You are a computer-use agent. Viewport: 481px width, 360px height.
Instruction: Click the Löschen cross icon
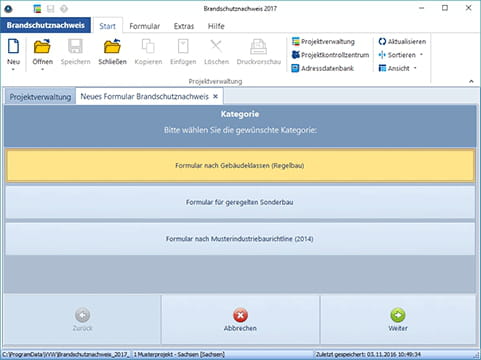click(x=216, y=46)
